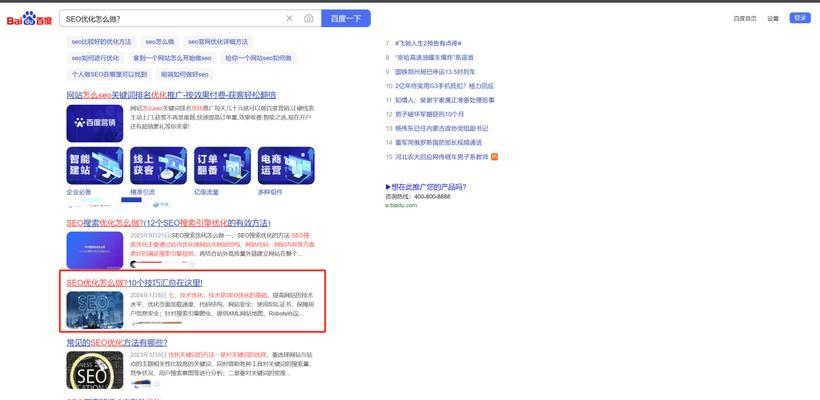Select related chip seo官网优化详细方法
820x400 pixels.
[x=218, y=41]
